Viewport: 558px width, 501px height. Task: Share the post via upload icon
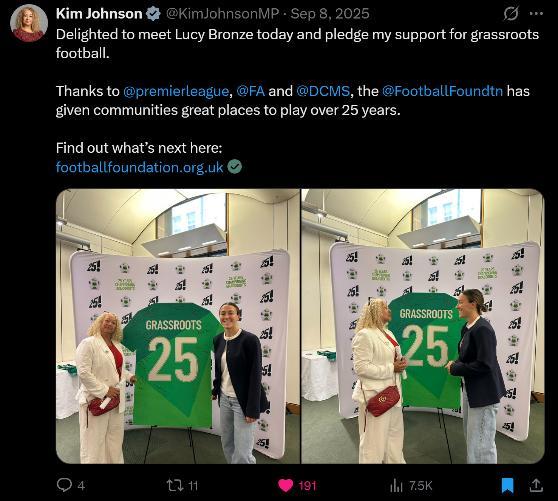(536, 485)
